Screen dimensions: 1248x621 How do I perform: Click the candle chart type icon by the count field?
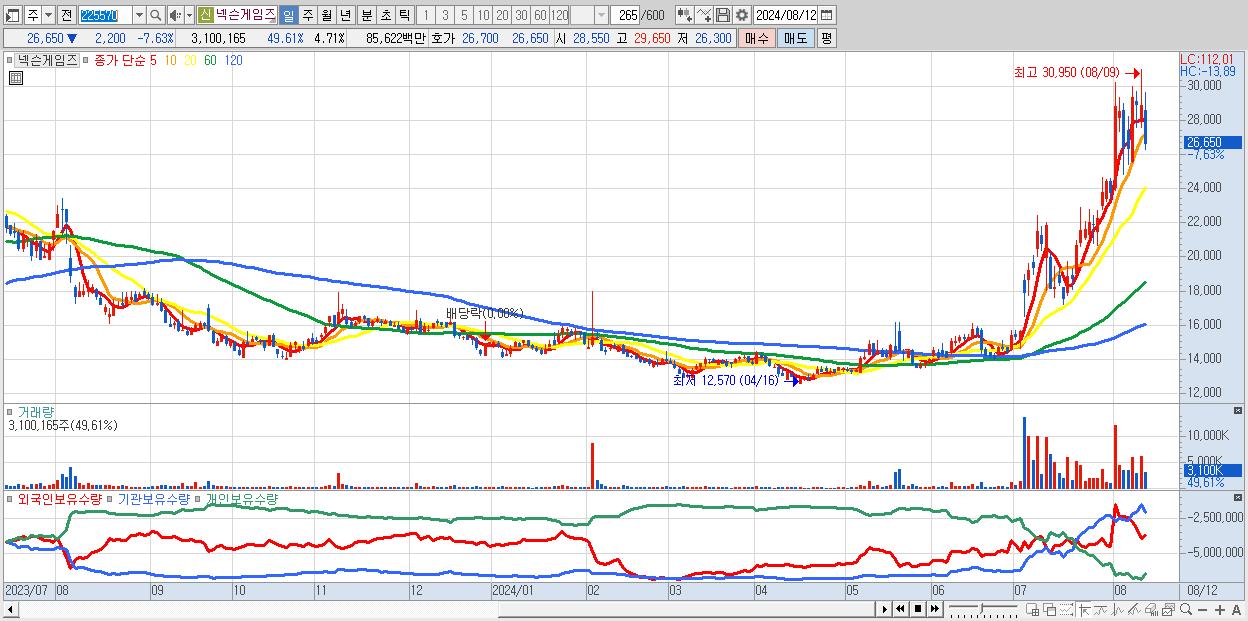(685, 15)
